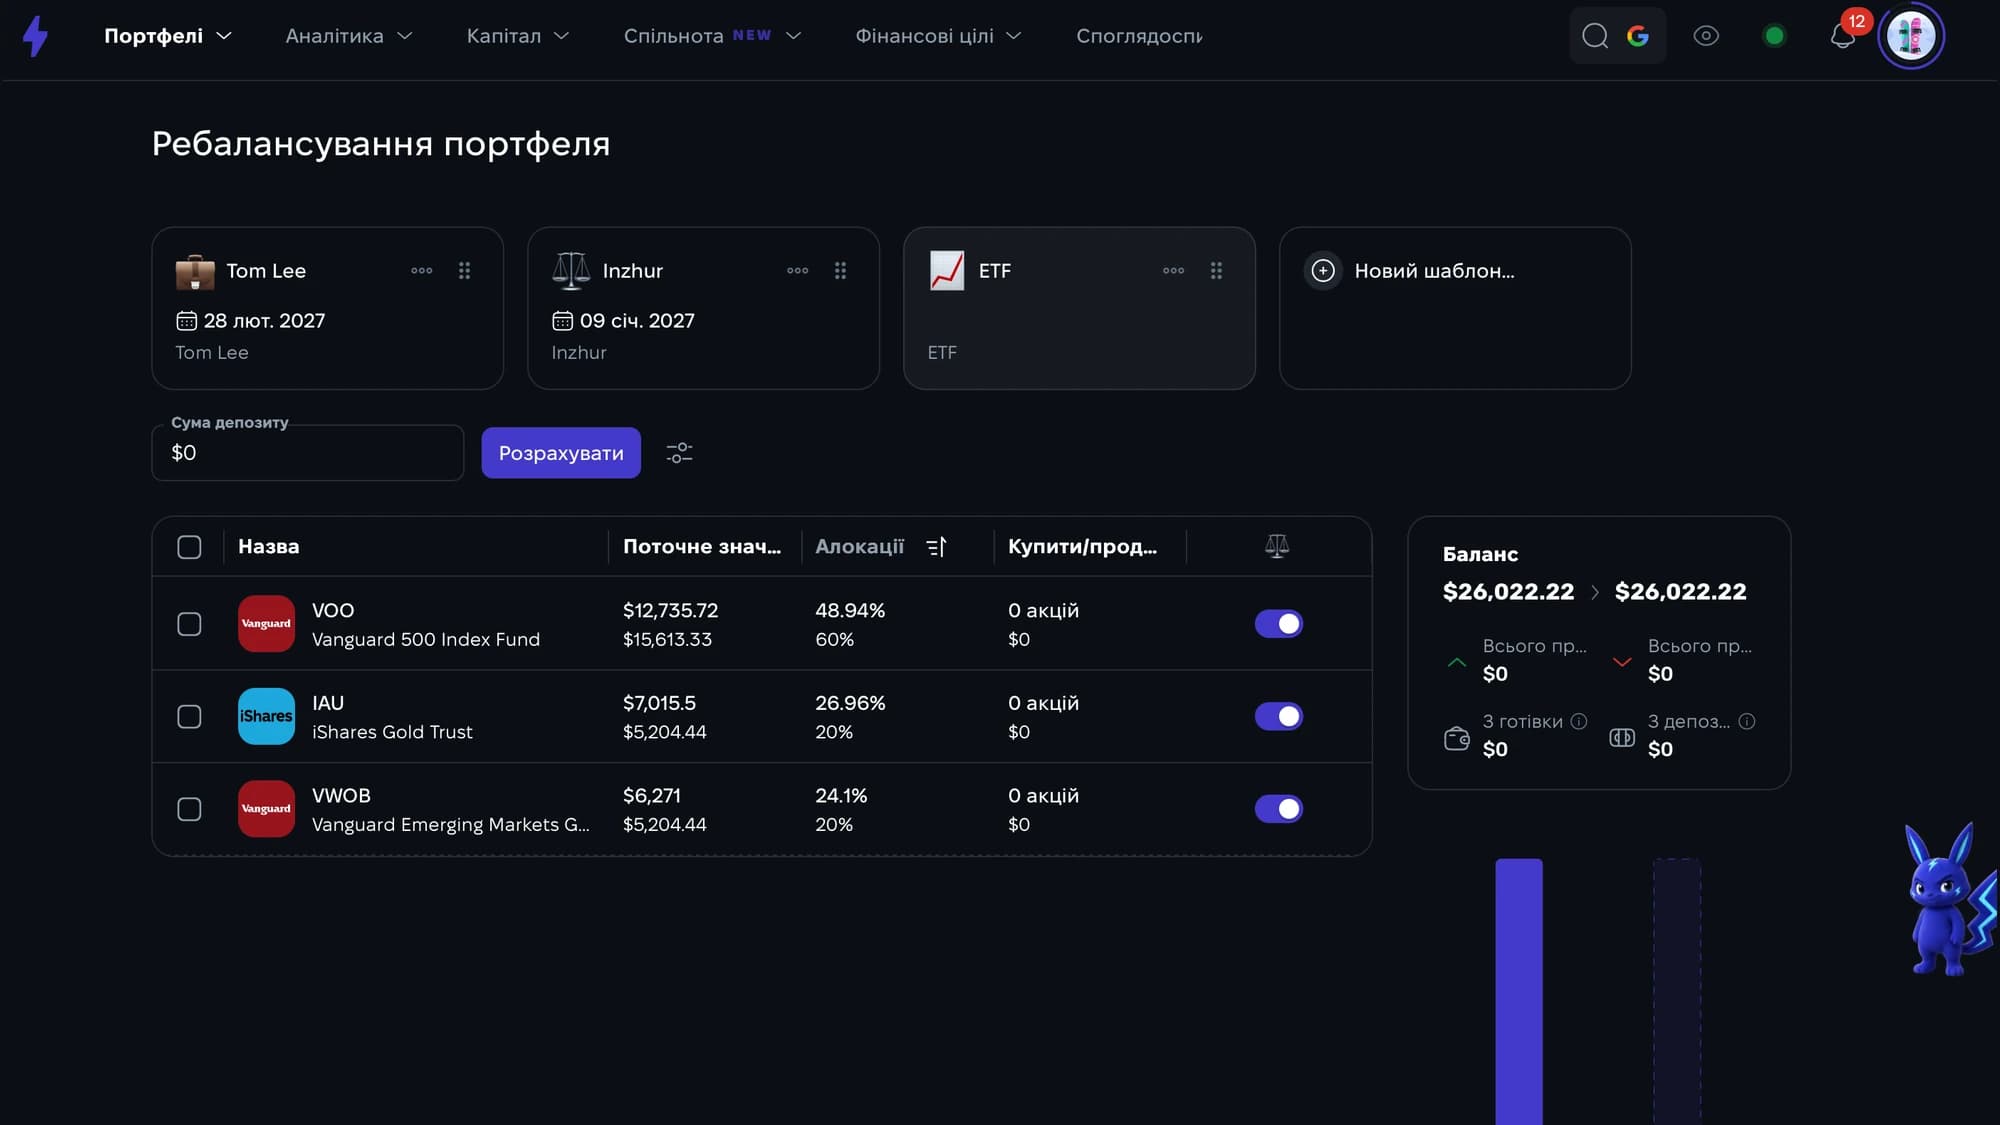Expand the Спільнота dropdown menu
2000x1125 pixels.
coord(712,36)
